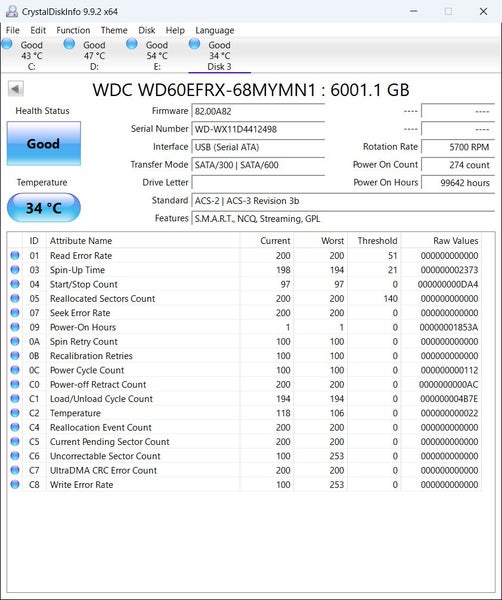Select the Disk 3 tab
Screen dimensions: 502x600
pos(219,55)
